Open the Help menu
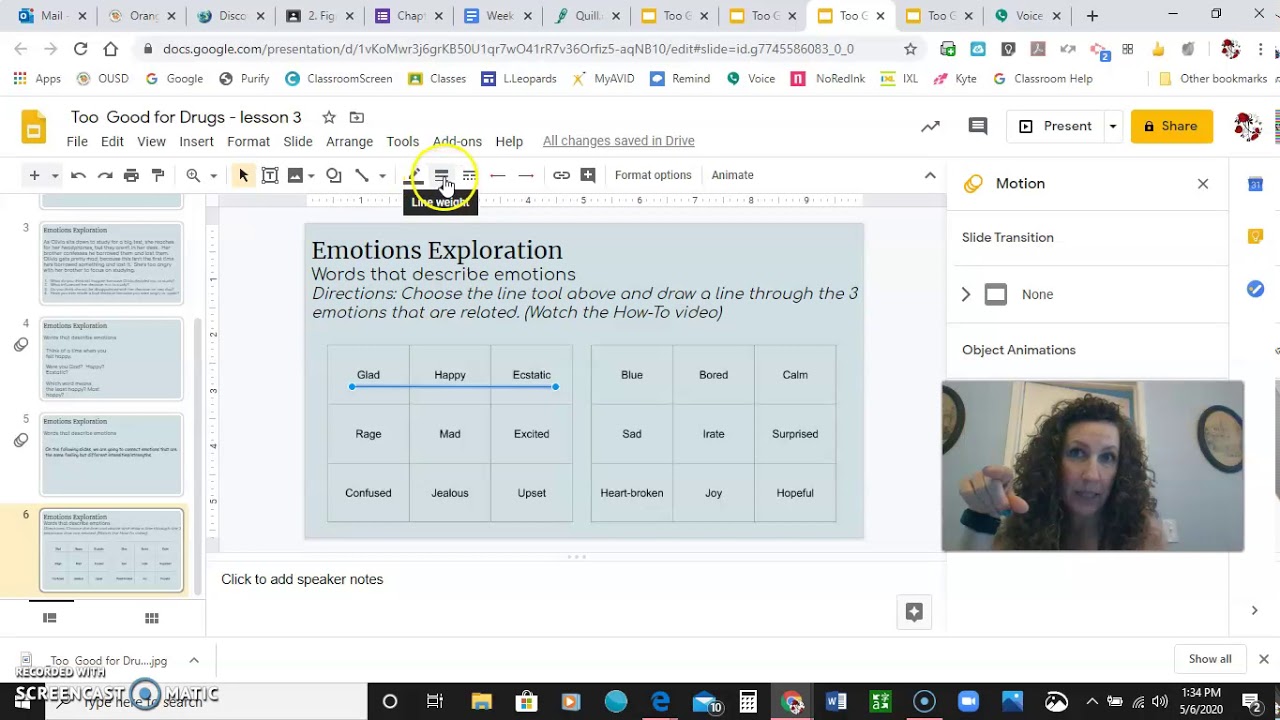The height and width of the screenshot is (720, 1280). (509, 141)
